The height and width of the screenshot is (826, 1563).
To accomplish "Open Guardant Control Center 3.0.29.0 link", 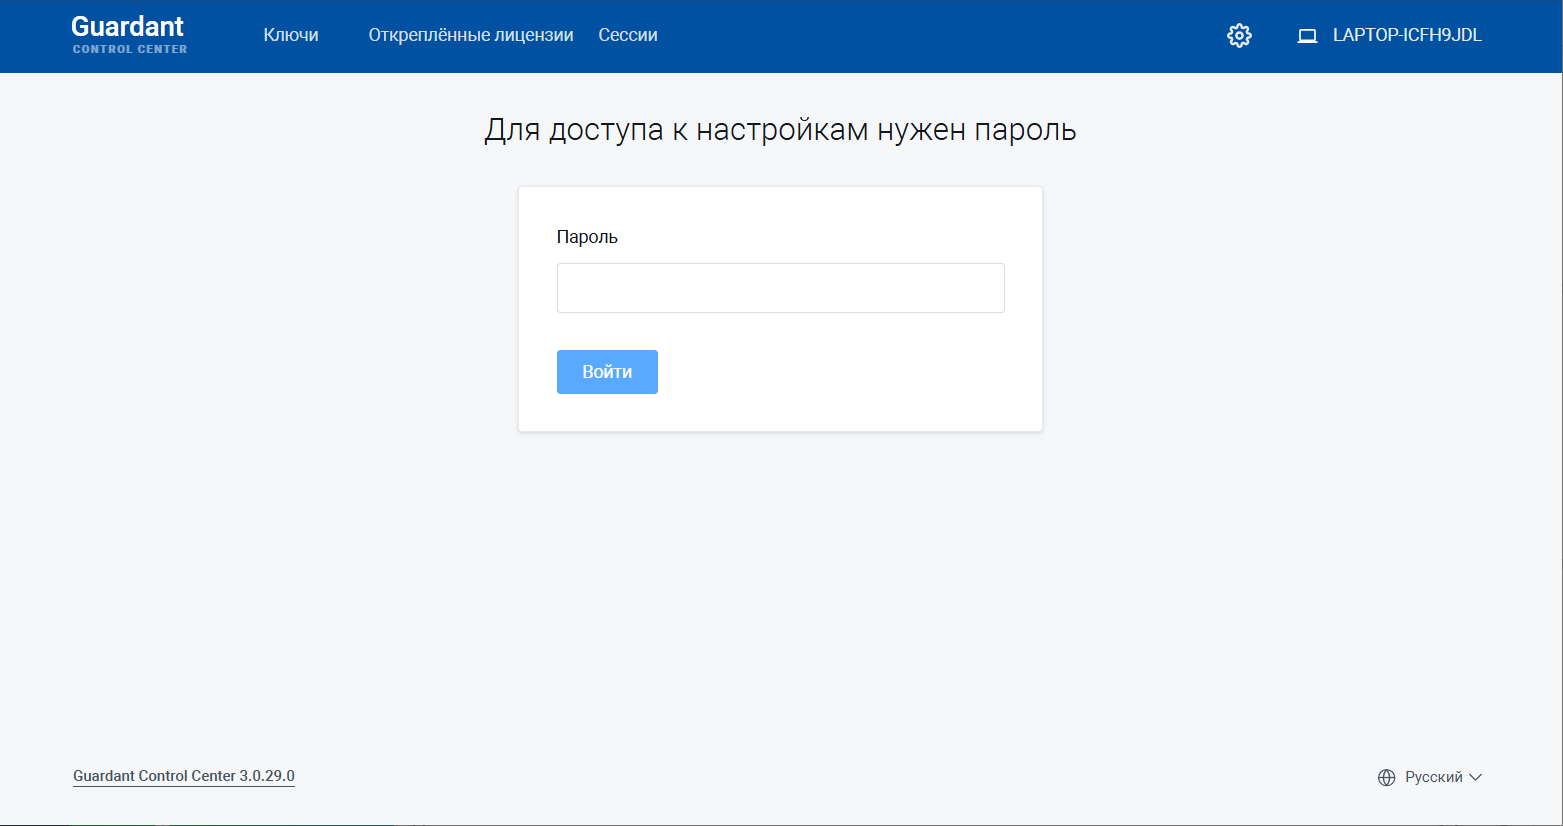I will (184, 776).
